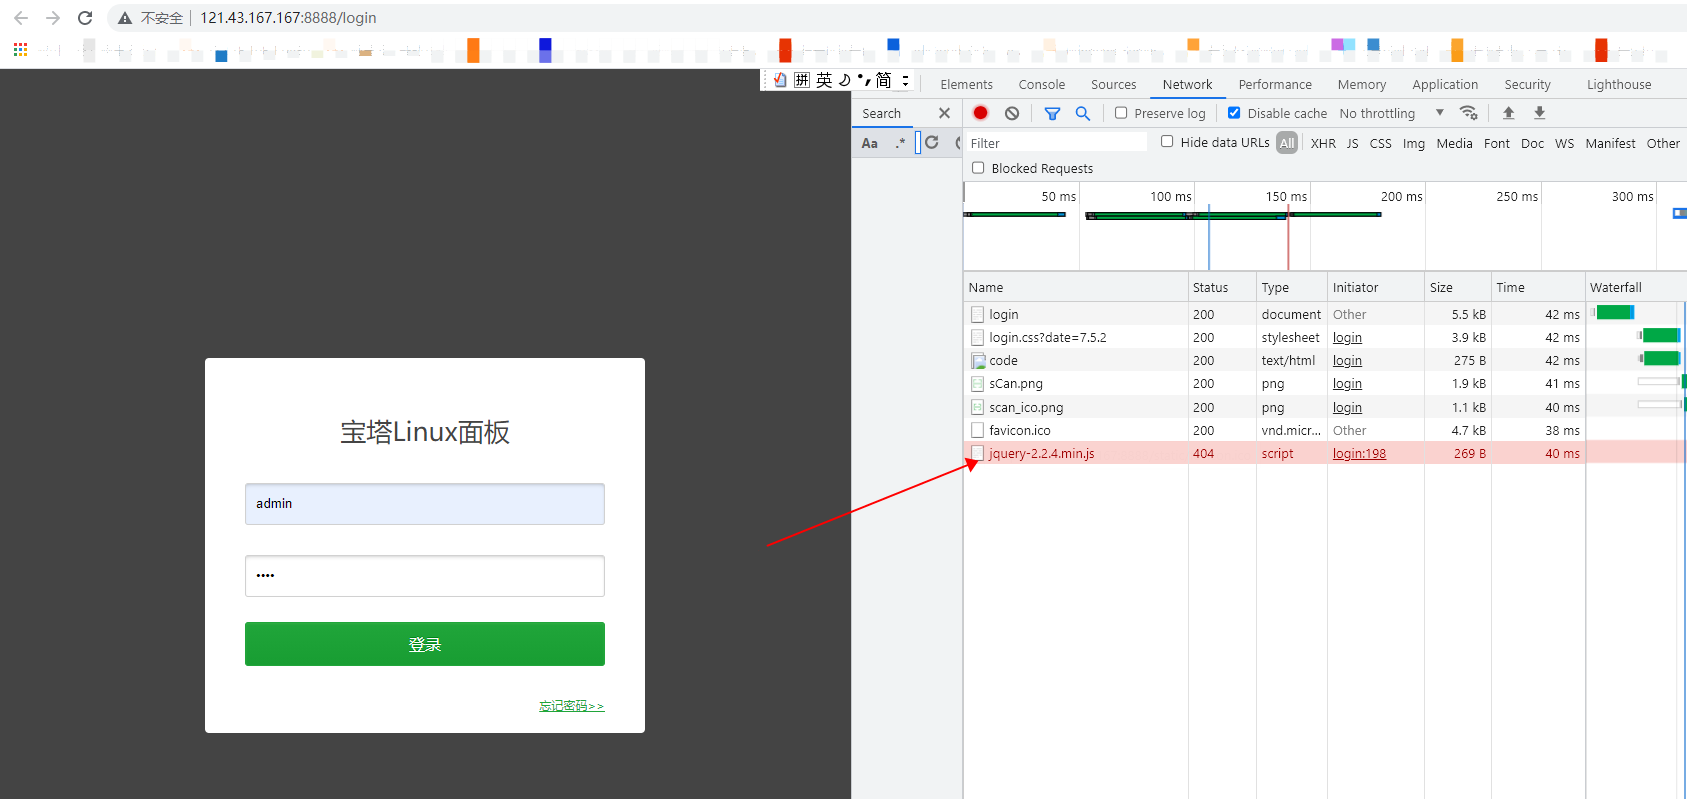The height and width of the screenshot is (799, 1687).
Task: Filter requests by CSS
Action: click(x=1380, y=143)
